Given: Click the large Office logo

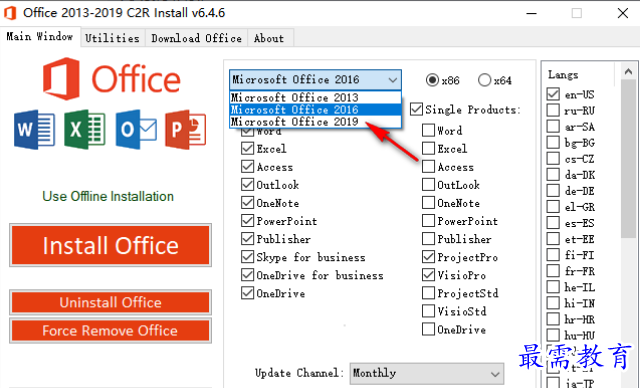Looking at the screenshot, I should point(111,79).
